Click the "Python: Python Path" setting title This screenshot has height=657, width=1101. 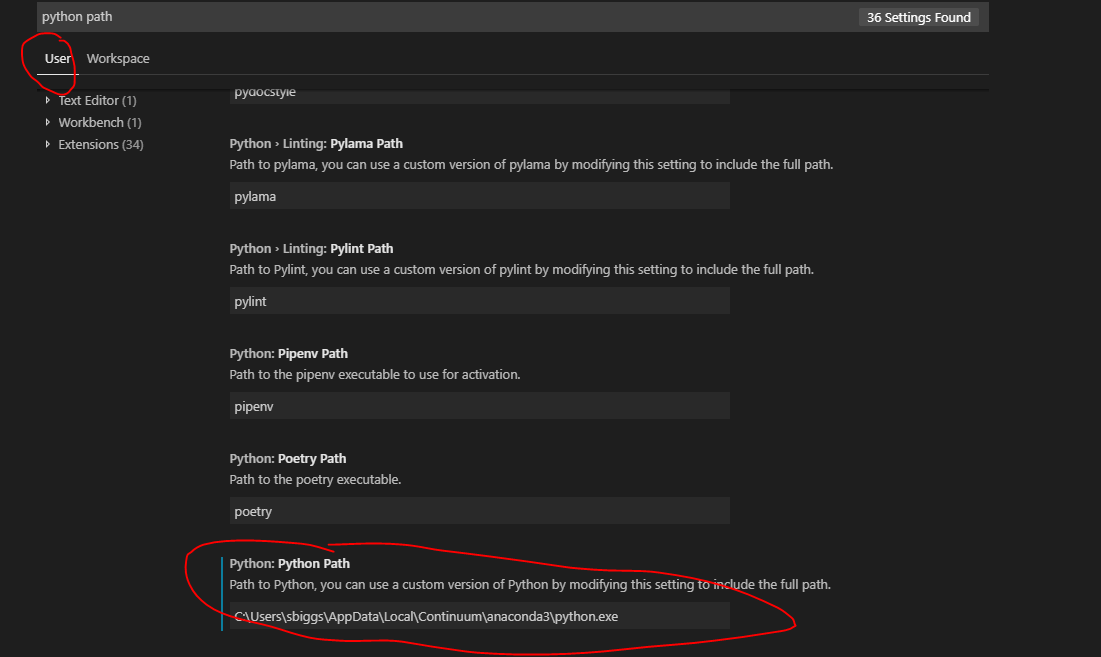pos(289,563)
